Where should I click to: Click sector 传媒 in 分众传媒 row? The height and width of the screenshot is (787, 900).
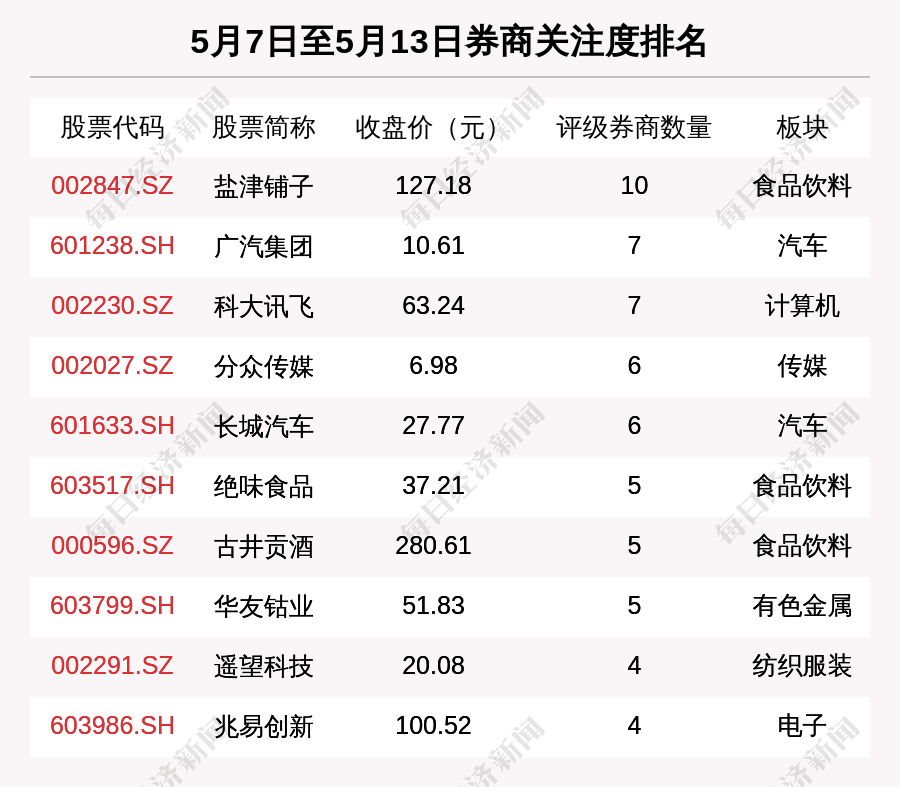coord(802,366)
